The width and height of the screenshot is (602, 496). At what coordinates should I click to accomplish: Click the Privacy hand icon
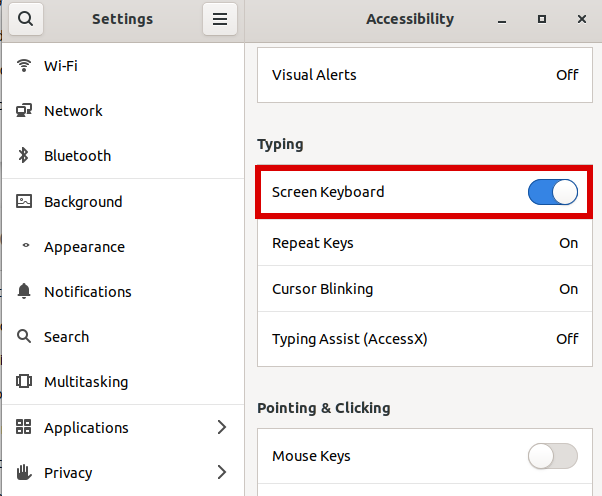coord(24,472)
